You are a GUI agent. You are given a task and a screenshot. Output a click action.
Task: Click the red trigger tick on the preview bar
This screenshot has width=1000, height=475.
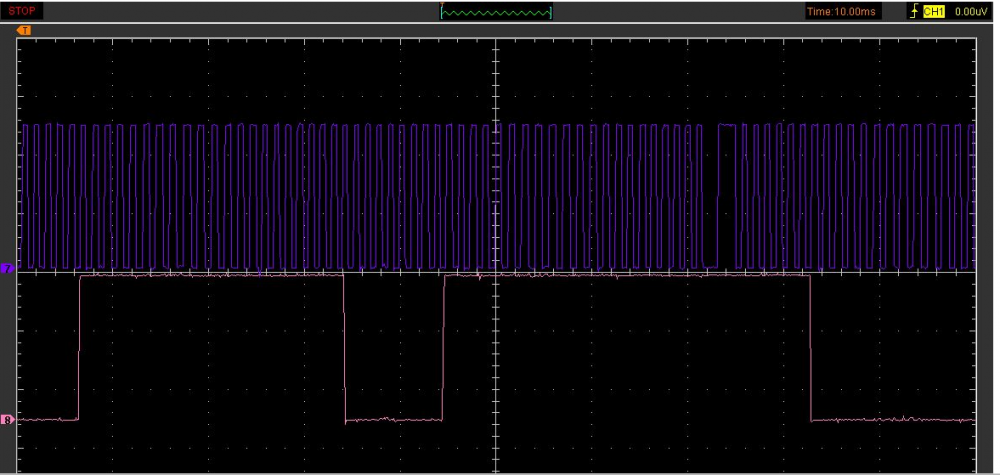coord(441,5)
